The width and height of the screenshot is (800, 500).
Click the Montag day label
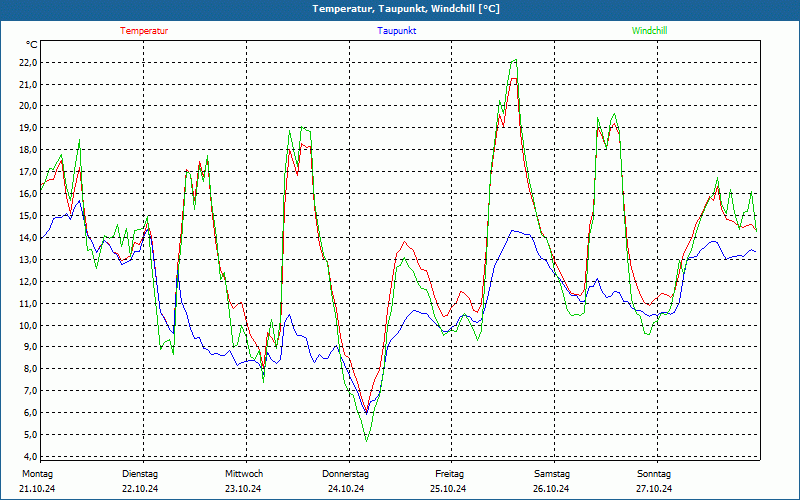coord(38,474)
